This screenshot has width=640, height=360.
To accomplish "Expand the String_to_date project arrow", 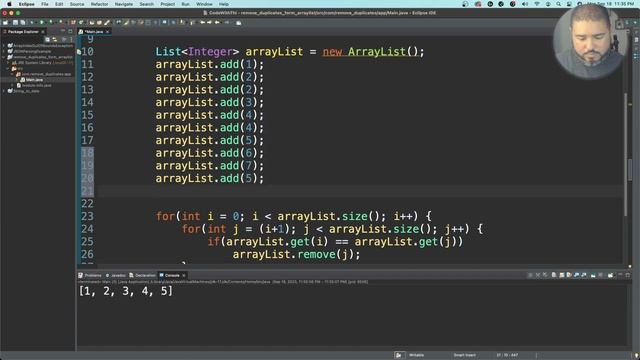I will pos(4,91).
